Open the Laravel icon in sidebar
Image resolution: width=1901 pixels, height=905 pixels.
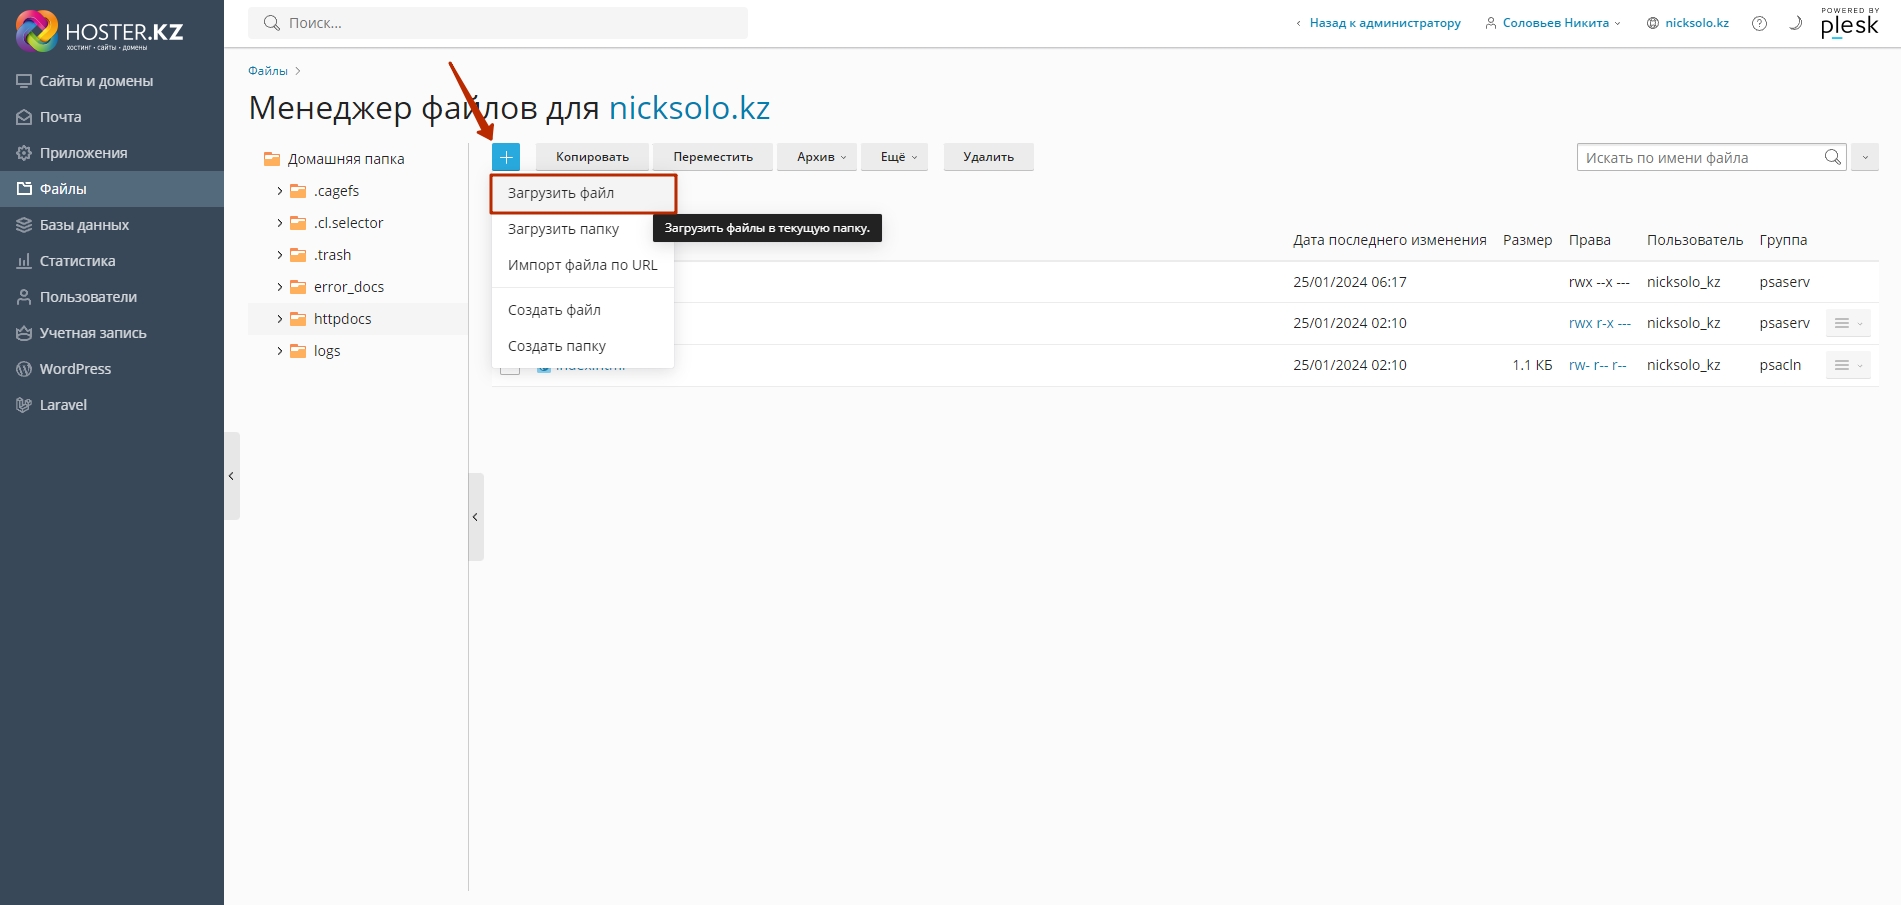pyautogui.click(x=24, y=405)
